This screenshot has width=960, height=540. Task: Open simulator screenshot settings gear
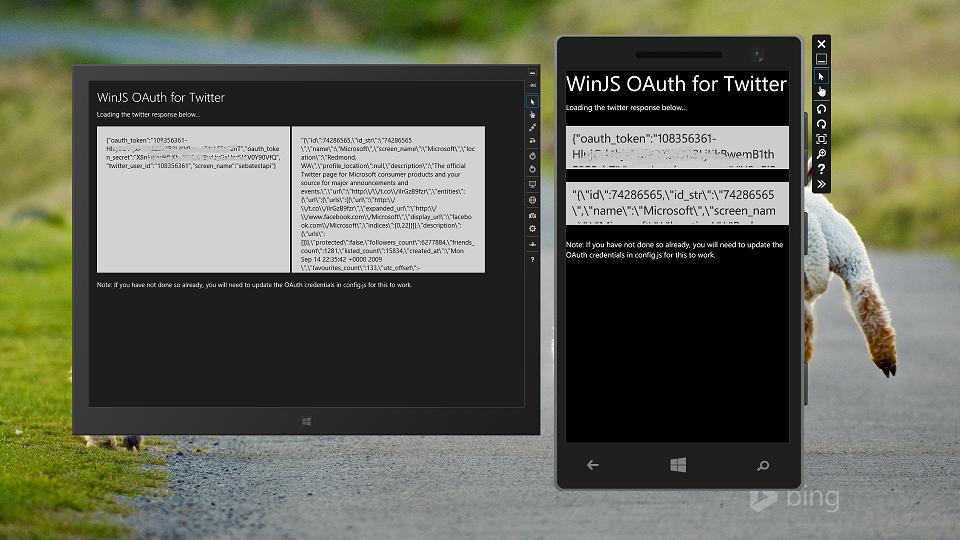pos(532,228)
